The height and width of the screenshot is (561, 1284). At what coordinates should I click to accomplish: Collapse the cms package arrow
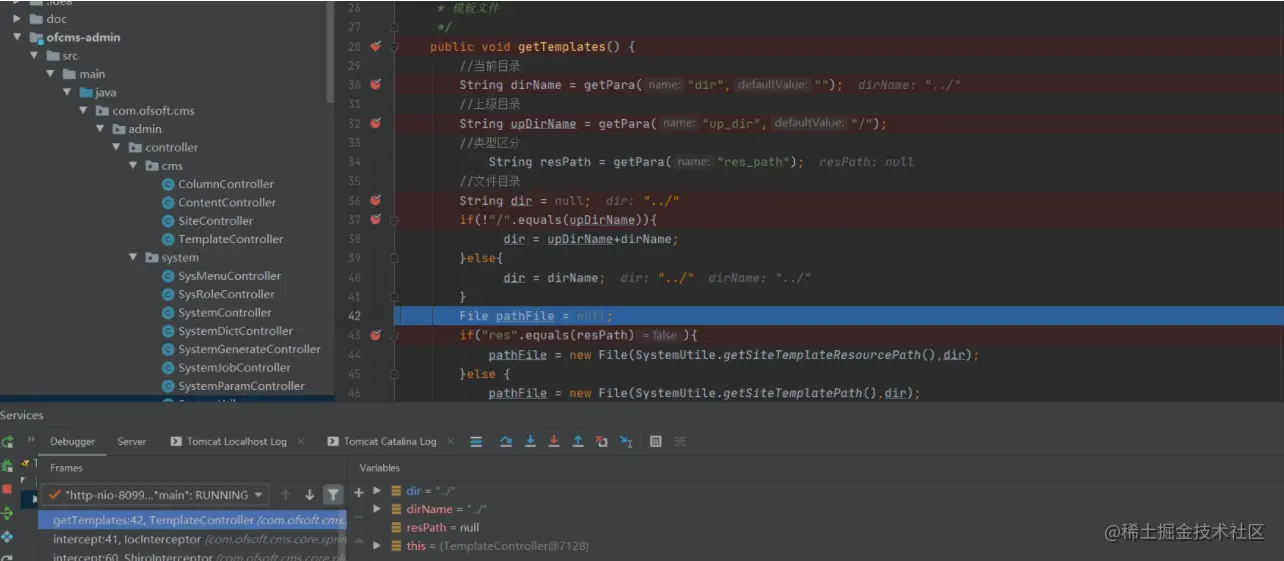133,166
